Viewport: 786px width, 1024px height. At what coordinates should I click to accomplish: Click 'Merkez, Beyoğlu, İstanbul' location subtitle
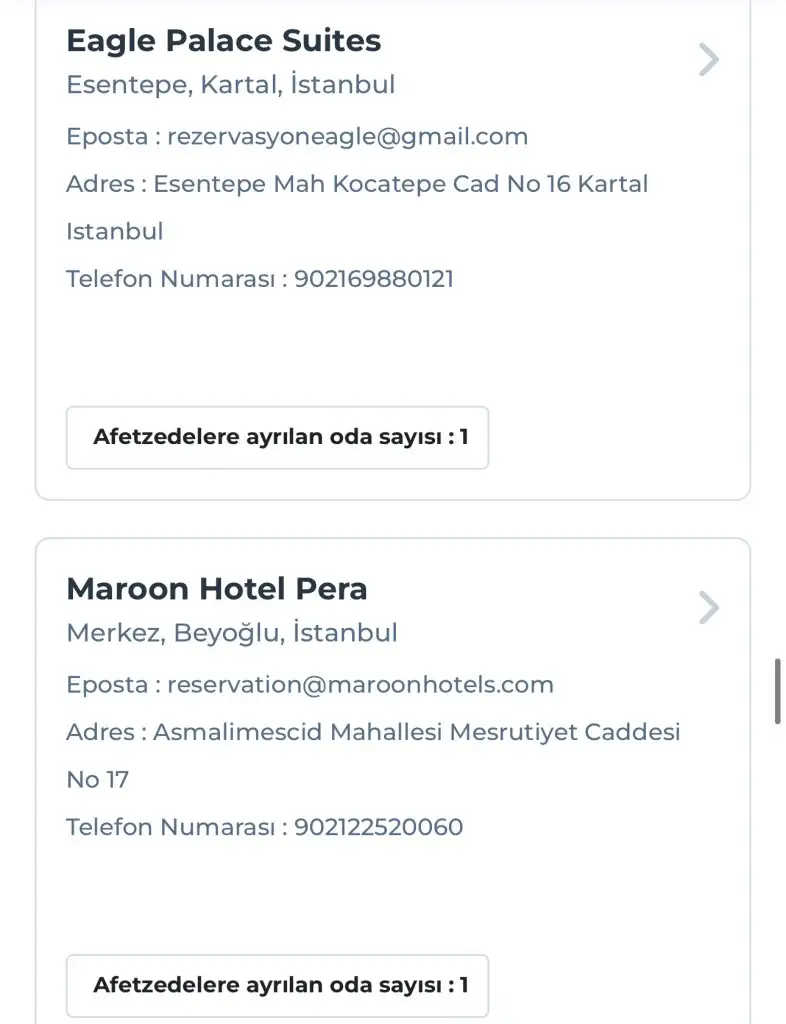coord(231,633)
